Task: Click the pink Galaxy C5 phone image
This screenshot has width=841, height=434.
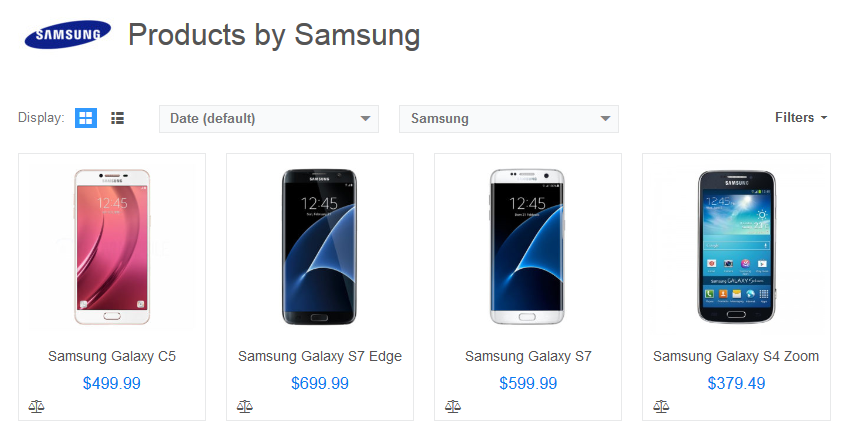Action: point(112,247)
